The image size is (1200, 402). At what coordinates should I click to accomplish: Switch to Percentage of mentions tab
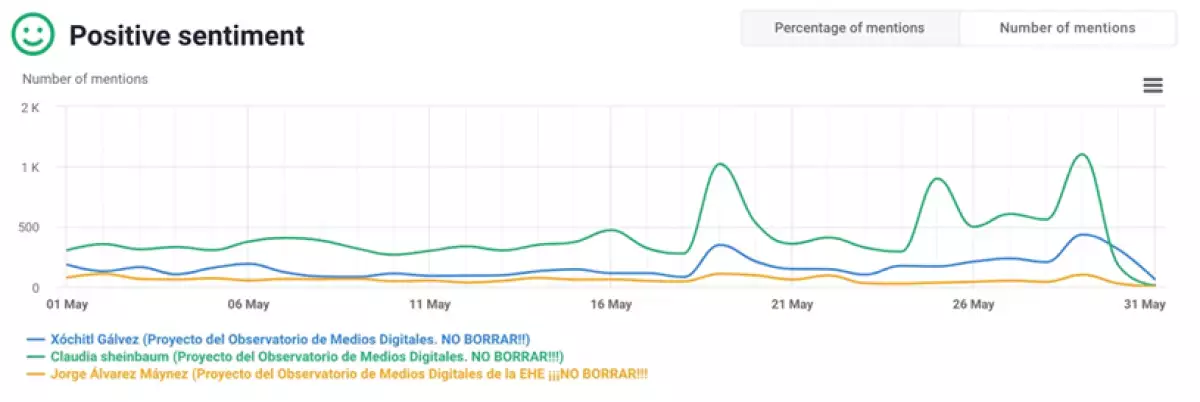[849, 28]
